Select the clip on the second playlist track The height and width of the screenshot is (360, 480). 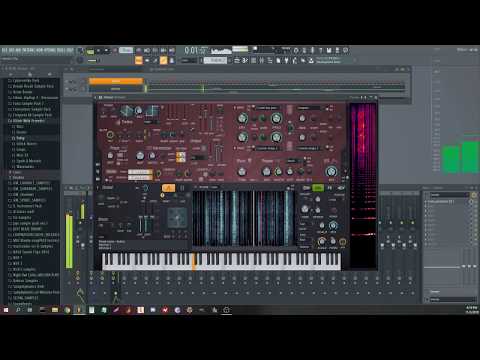[116, 89]
